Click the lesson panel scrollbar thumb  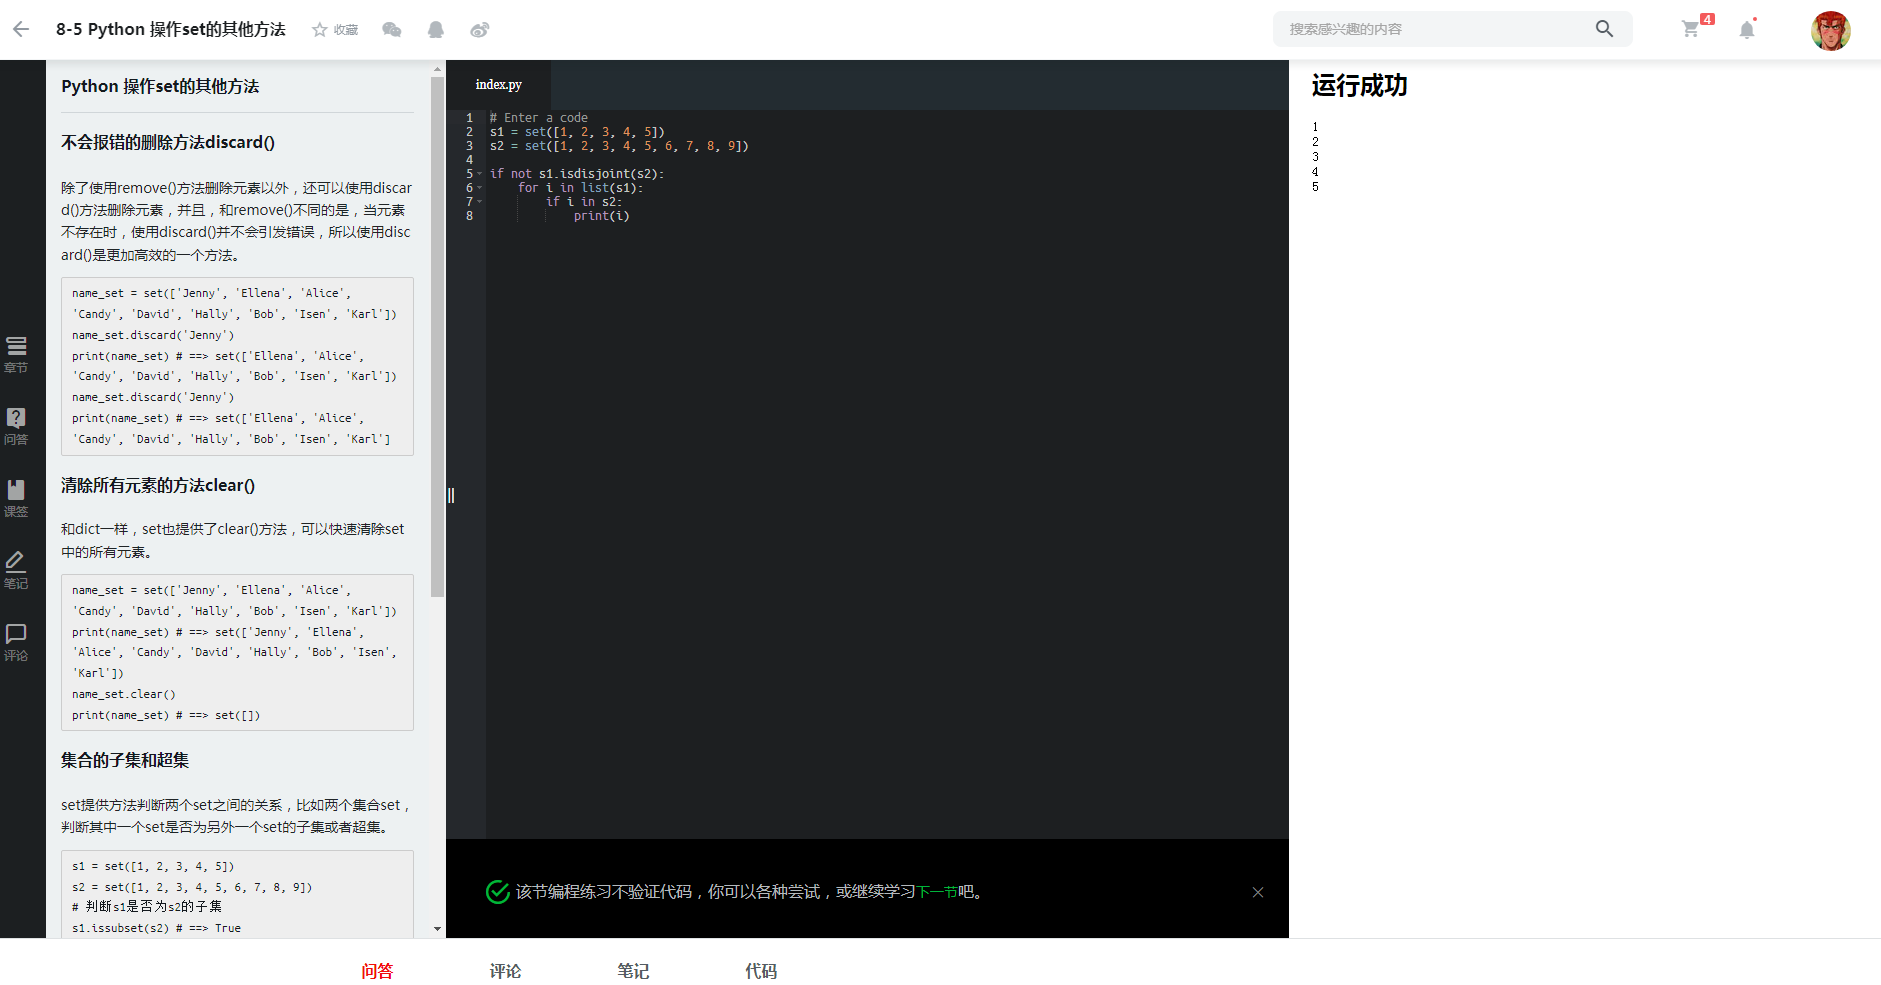click(437, 337)
